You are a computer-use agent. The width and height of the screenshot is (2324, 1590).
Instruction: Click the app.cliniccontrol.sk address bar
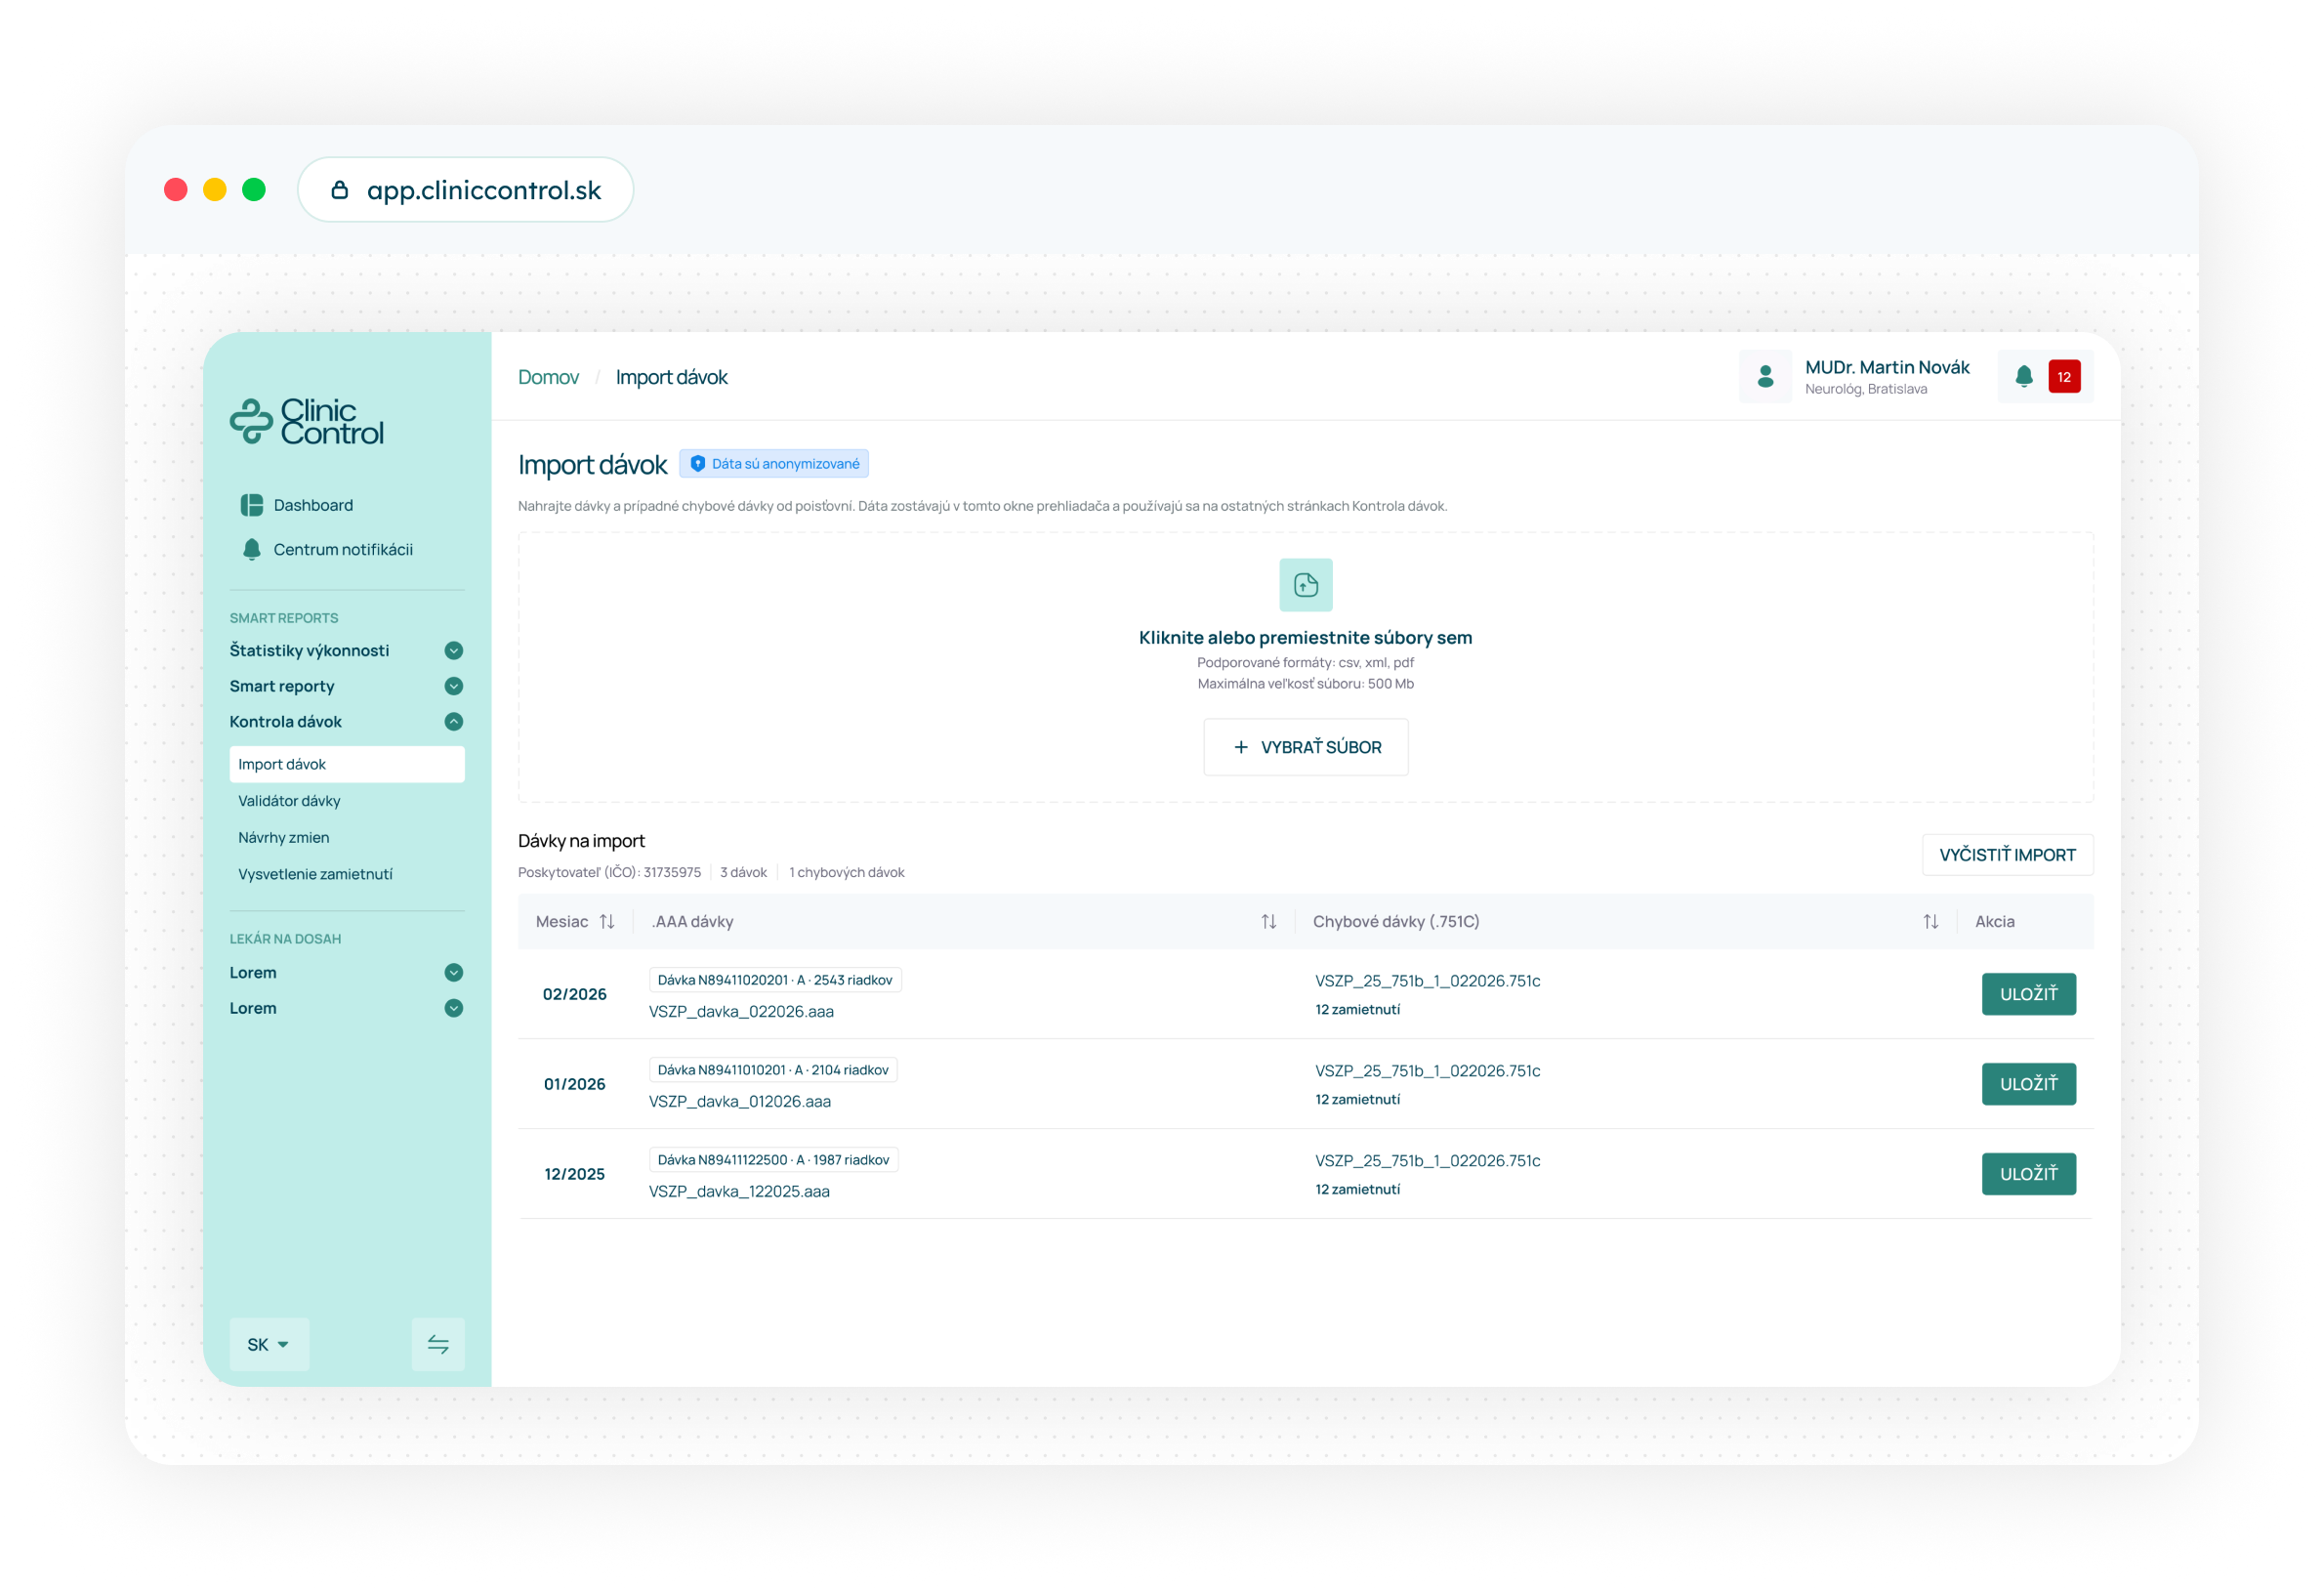point(465,190)
